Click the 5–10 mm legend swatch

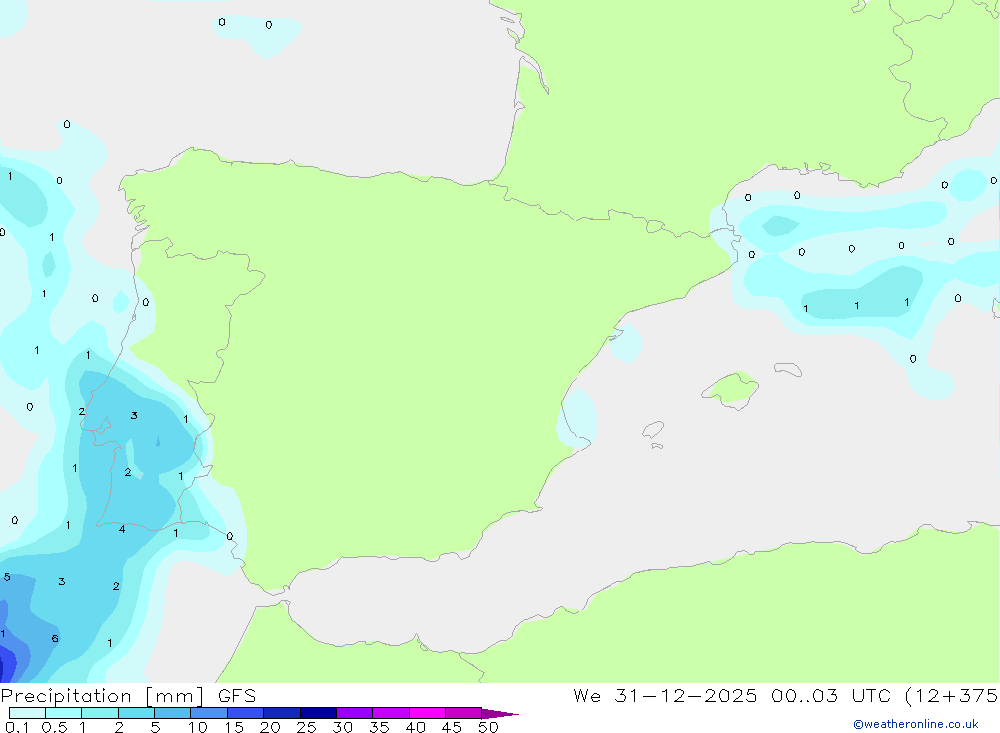(x=173, y=713)
